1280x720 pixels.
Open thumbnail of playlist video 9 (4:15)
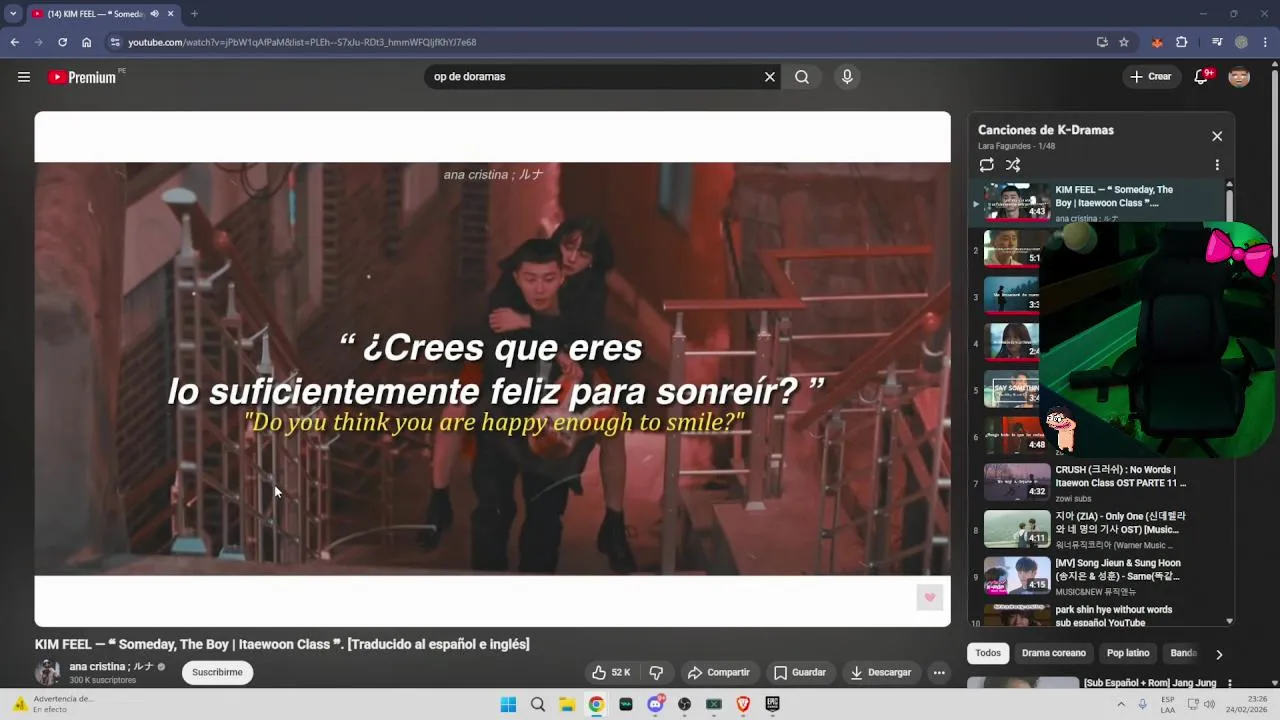[x=1017, y=576]
